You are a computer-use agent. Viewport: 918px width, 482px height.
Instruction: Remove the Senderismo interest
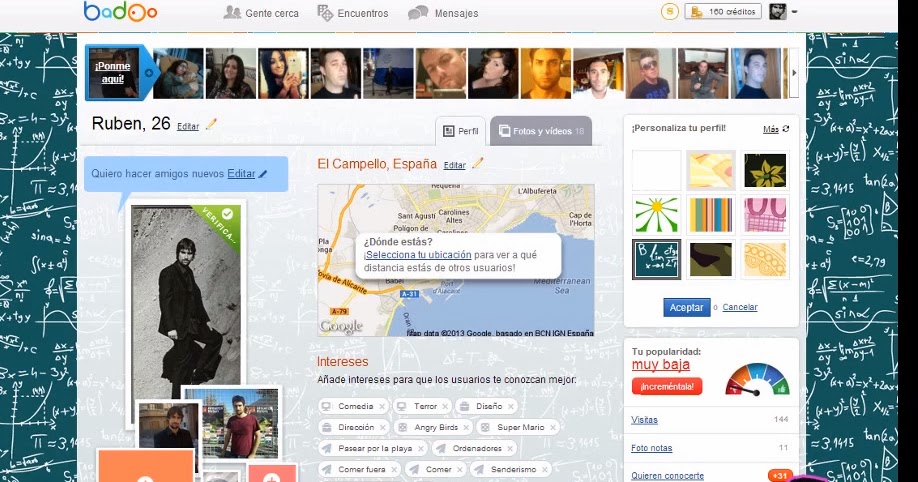pos(544,470)
